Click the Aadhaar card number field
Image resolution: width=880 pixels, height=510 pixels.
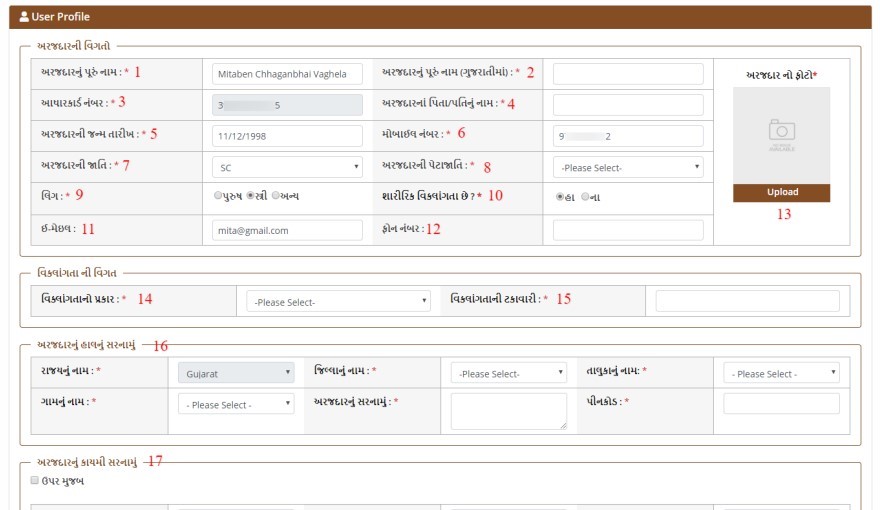[287, 105]
